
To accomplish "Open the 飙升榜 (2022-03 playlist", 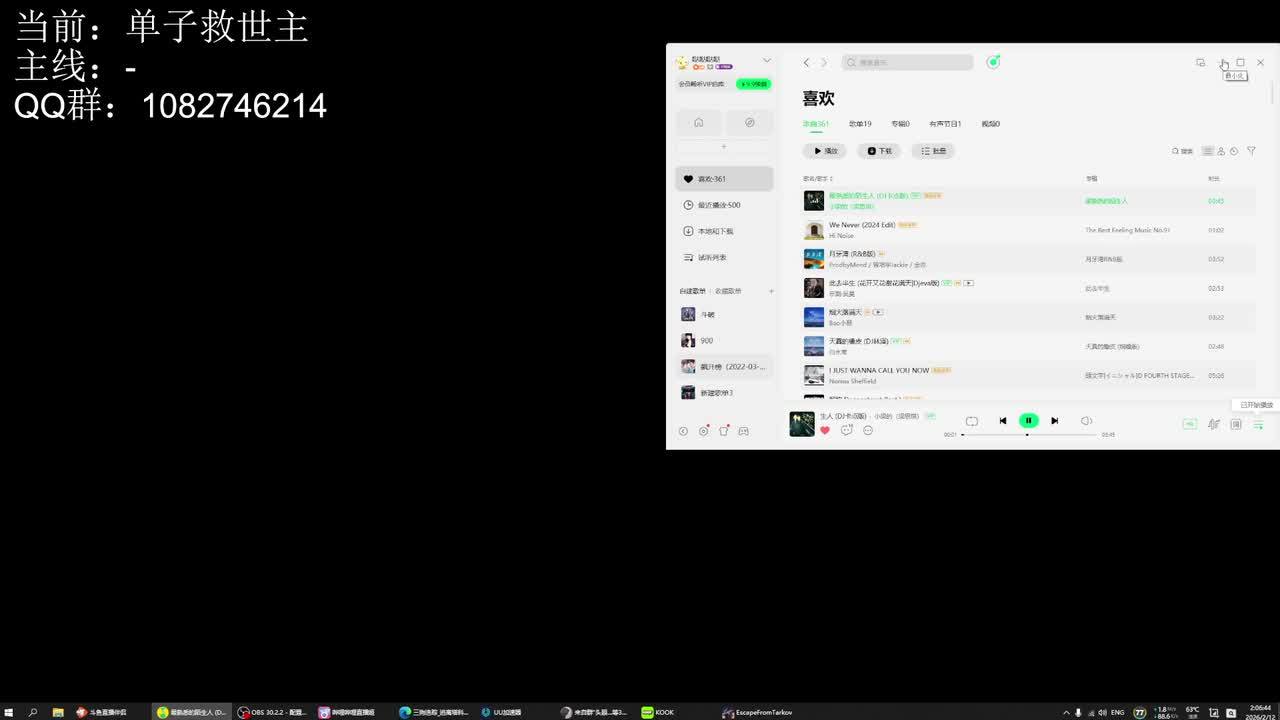I will (x=724, y=366).
